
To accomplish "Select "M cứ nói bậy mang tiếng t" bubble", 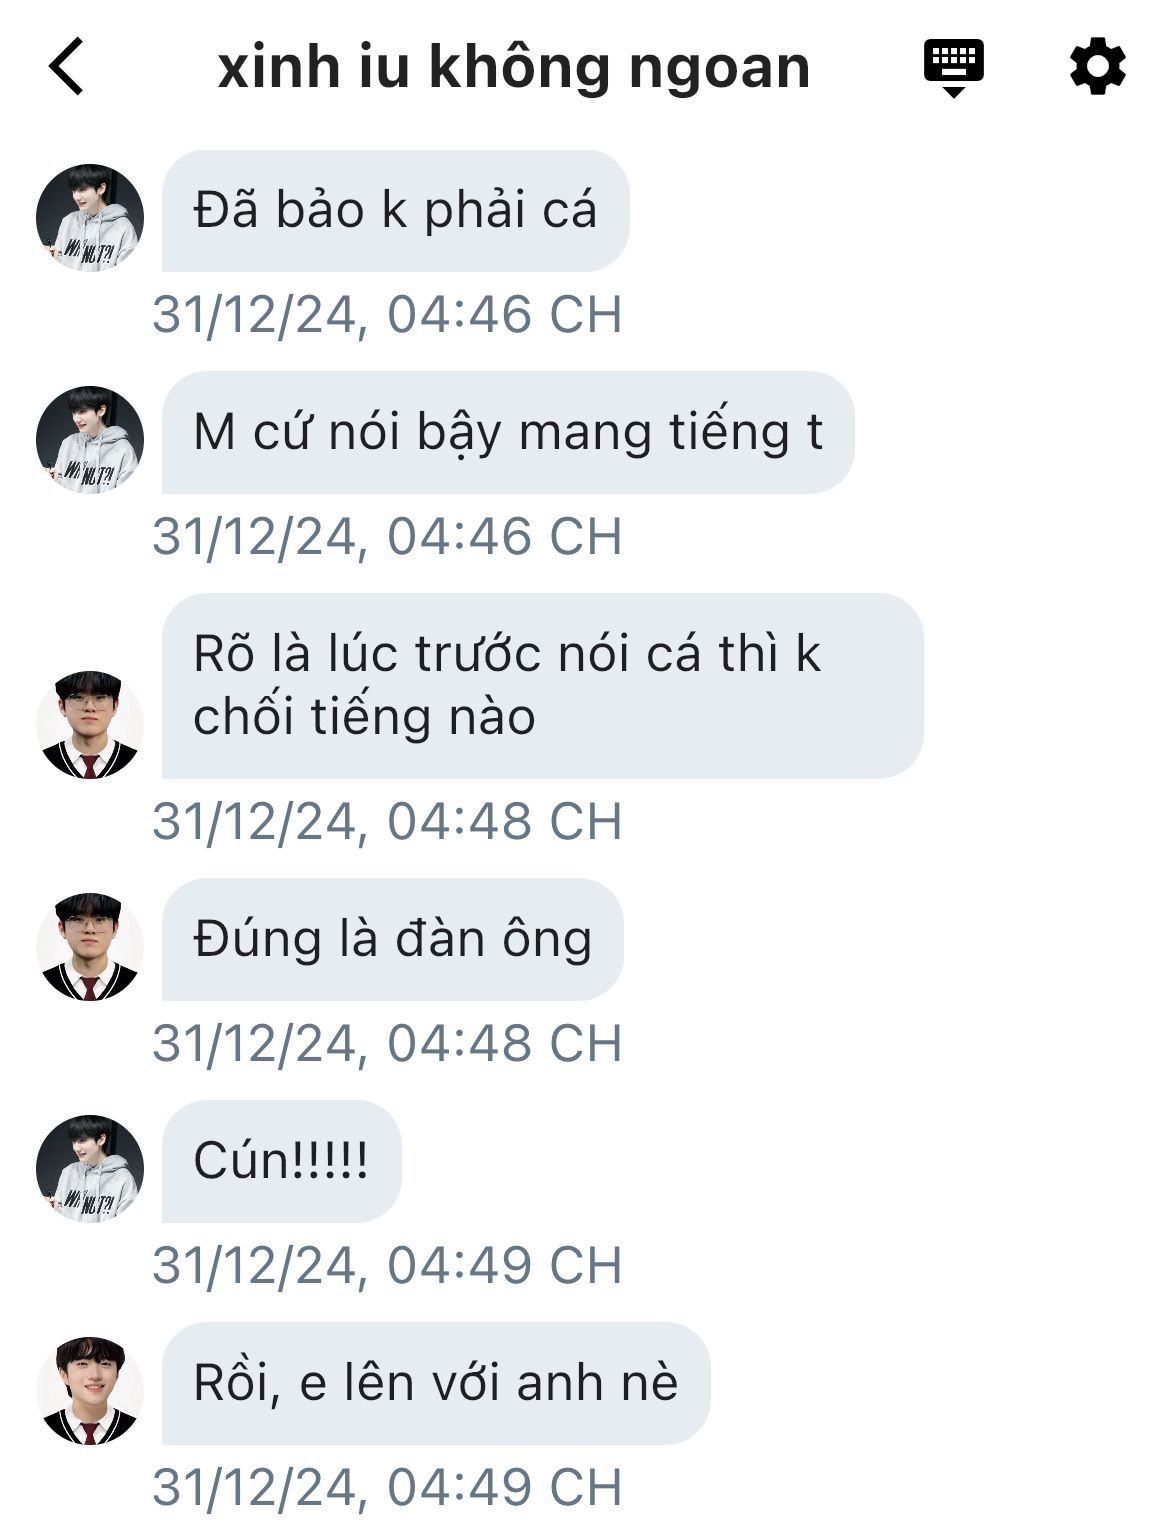I will click(508, 433).
